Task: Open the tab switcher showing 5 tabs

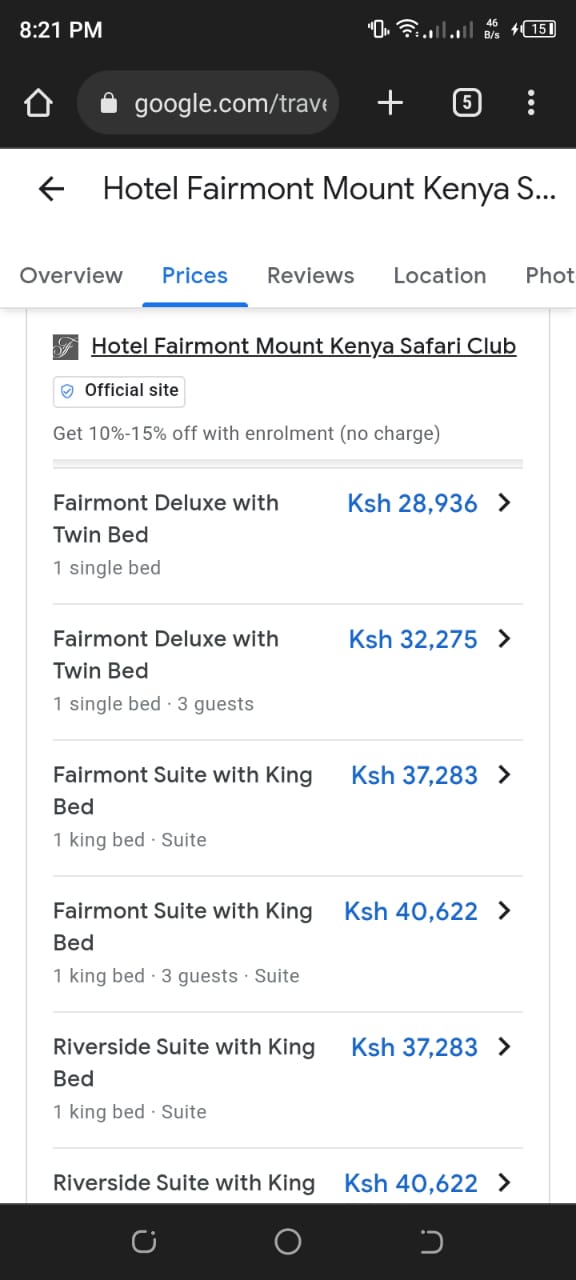Action: point(466,102)
